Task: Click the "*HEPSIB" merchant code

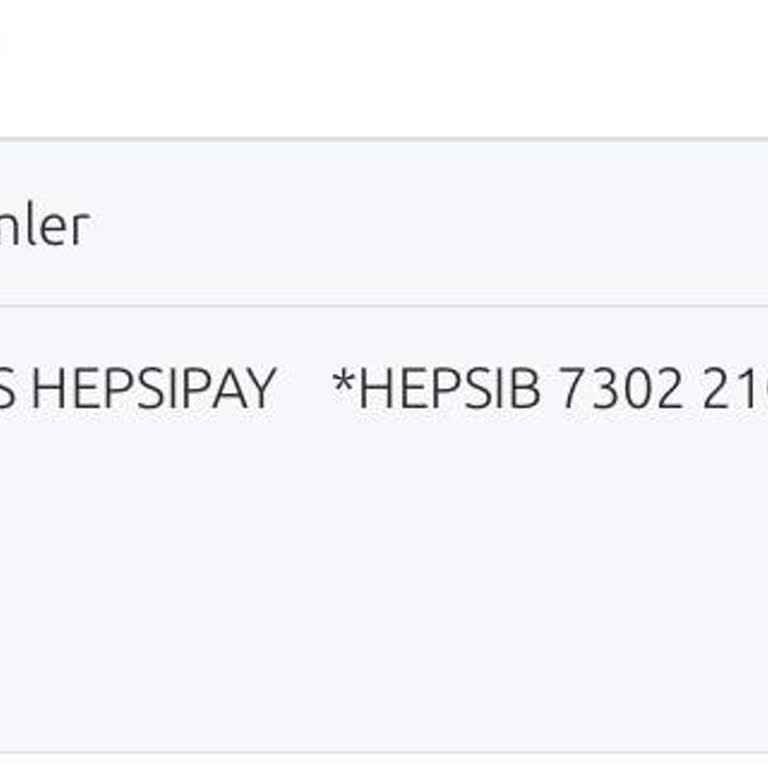Action: tap(436, 389)
